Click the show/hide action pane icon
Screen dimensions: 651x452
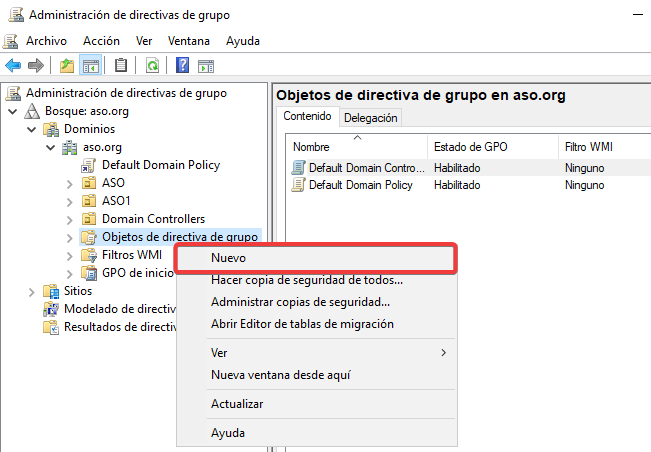[206, 65]
